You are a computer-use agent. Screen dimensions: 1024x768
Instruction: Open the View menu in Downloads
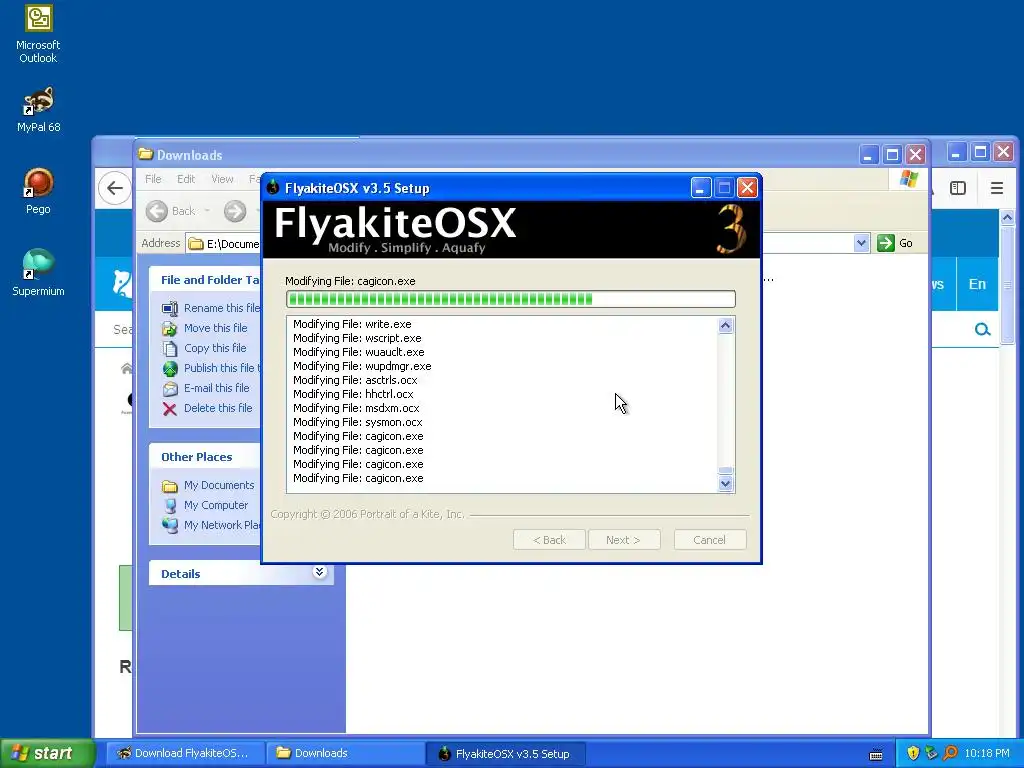tap(222, 179)
